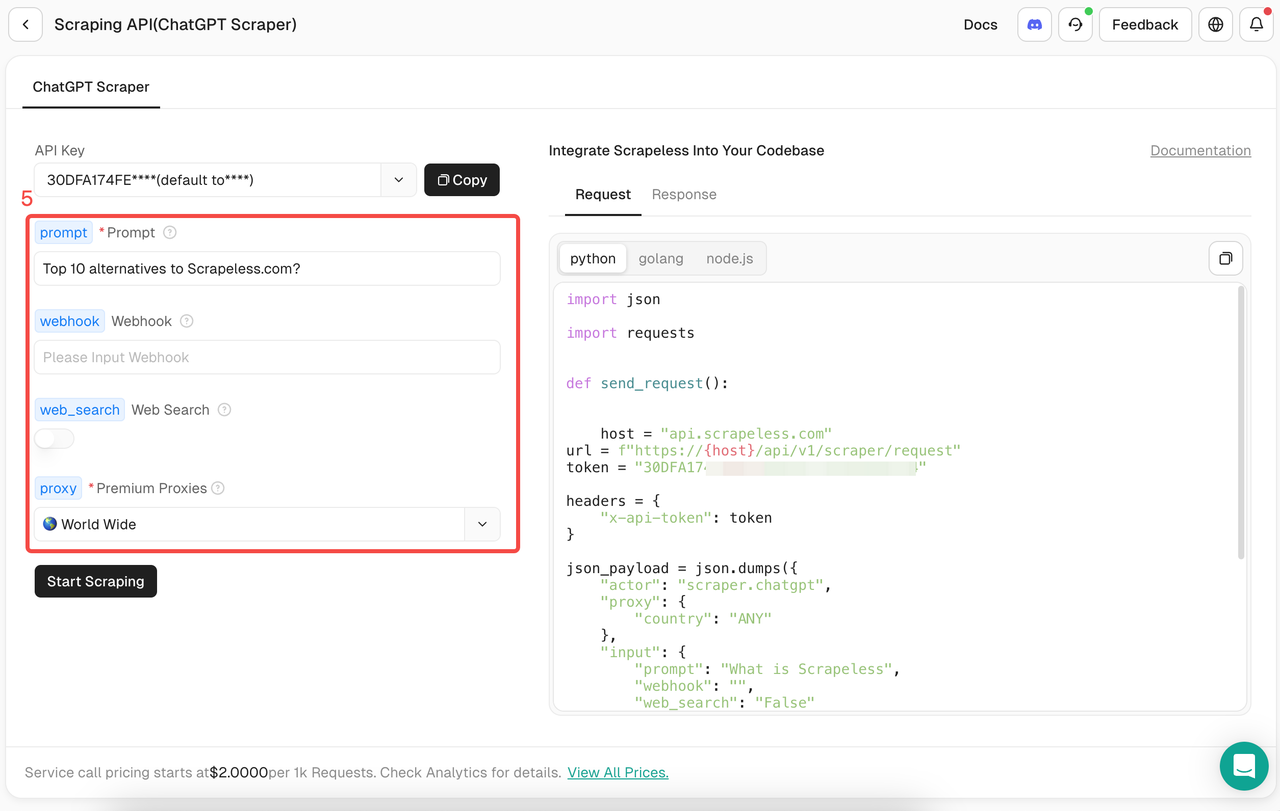Click the Feedback button

(1145, 25)
